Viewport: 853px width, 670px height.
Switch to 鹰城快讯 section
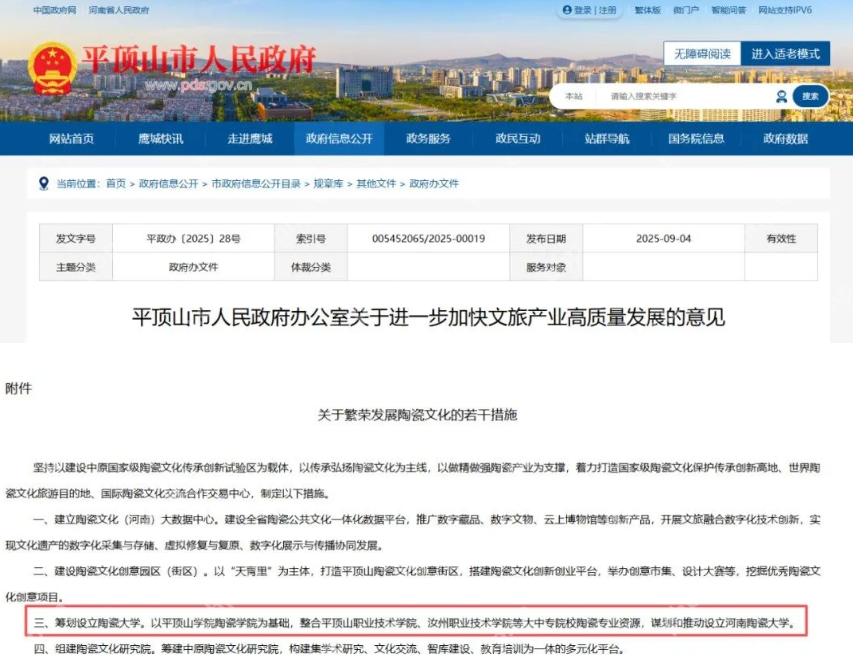[x=160, y=140]
